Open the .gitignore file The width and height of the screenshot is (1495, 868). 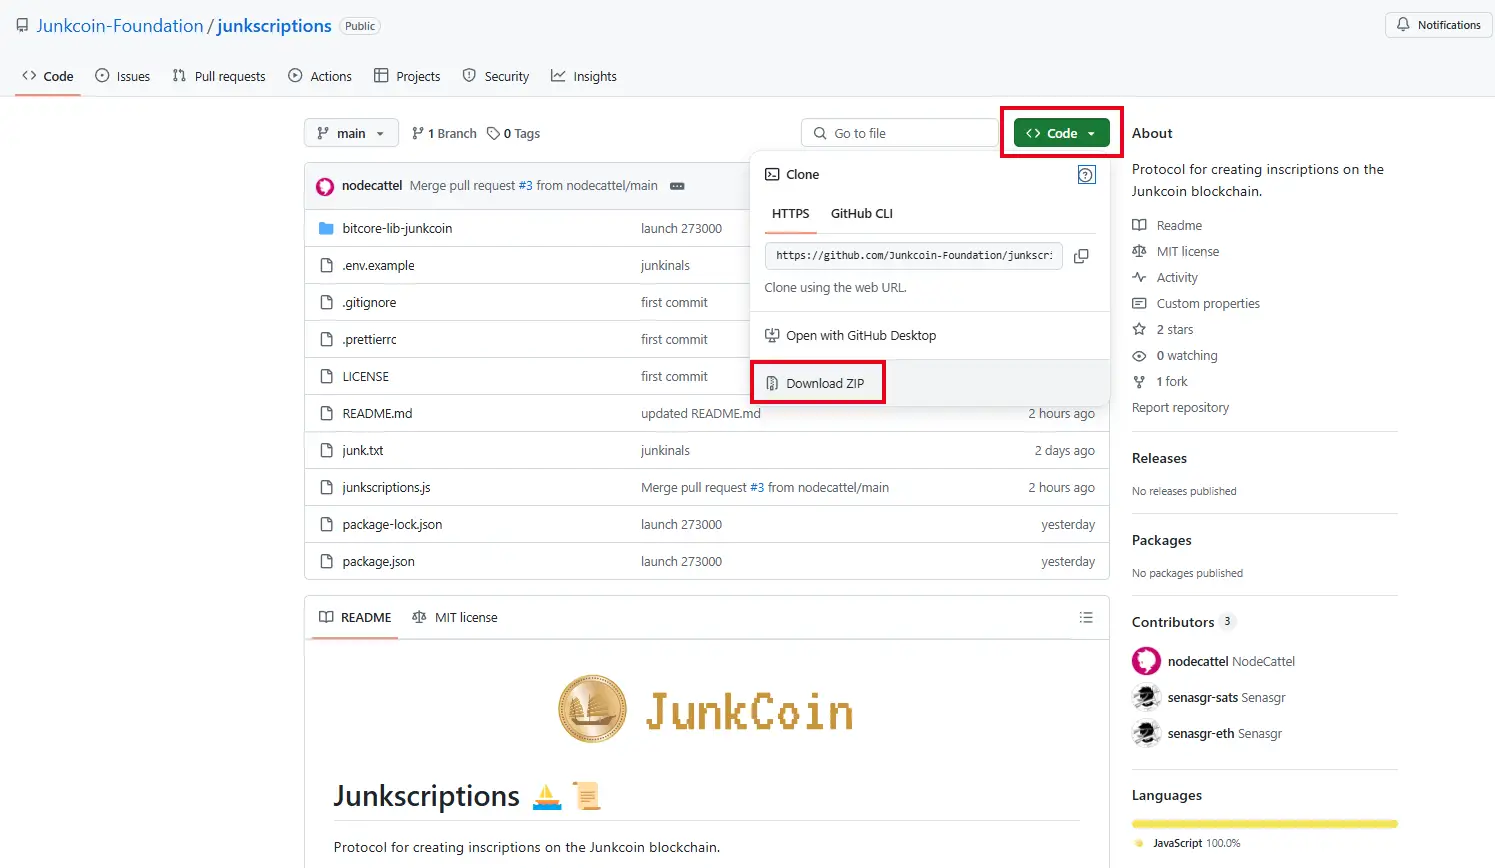tap(369, 302)
